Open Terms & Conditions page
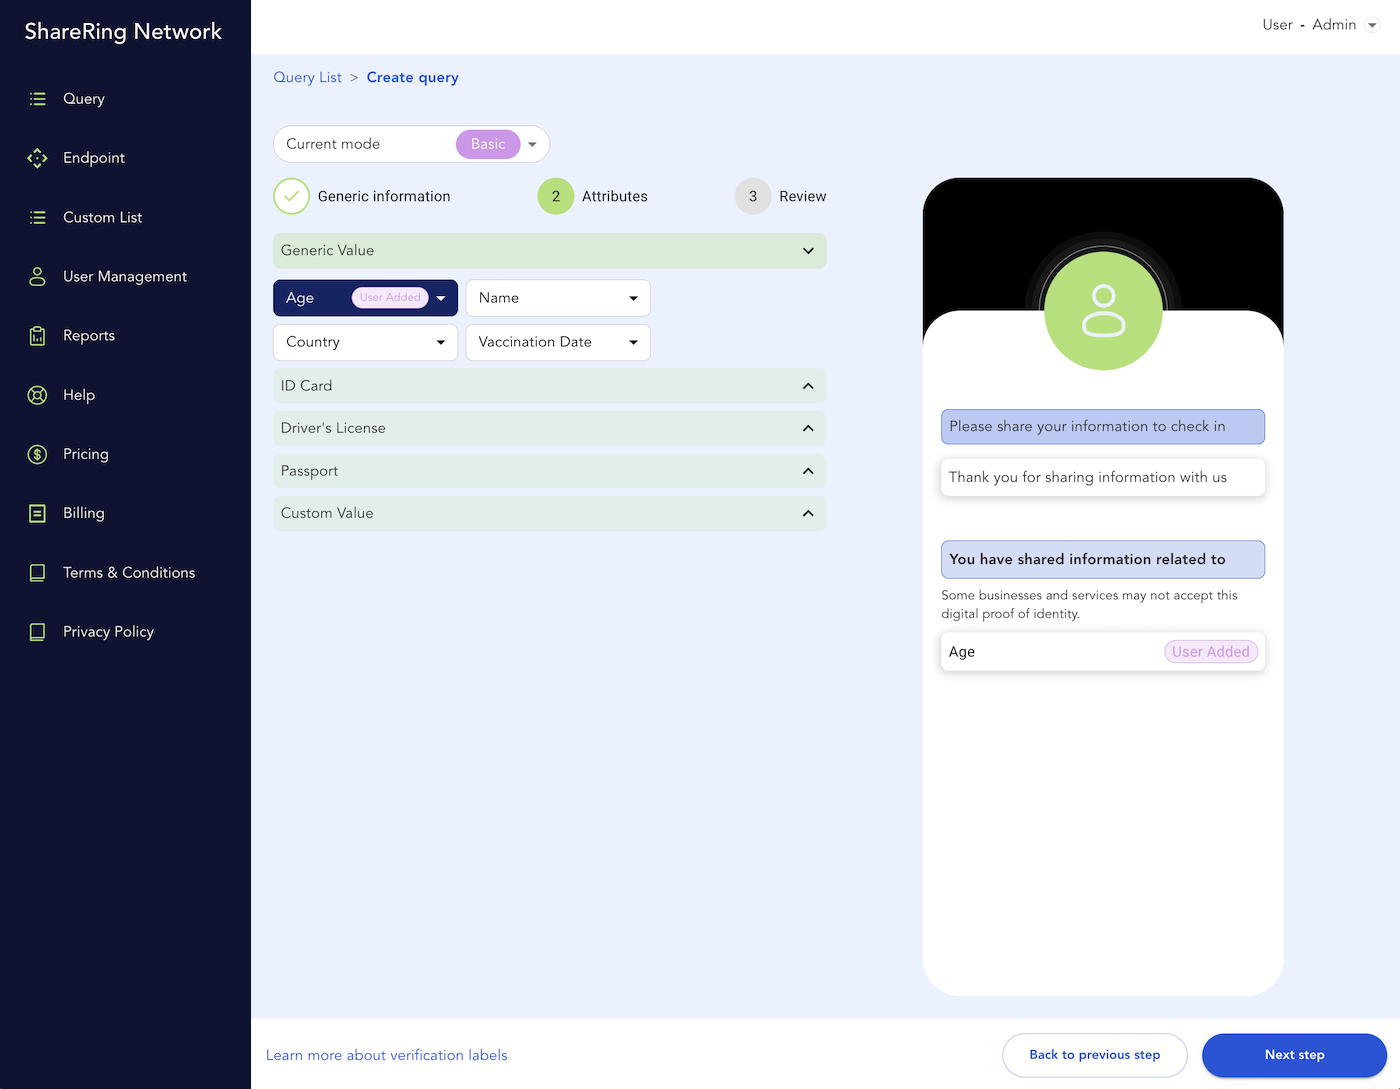 point(129,573)
